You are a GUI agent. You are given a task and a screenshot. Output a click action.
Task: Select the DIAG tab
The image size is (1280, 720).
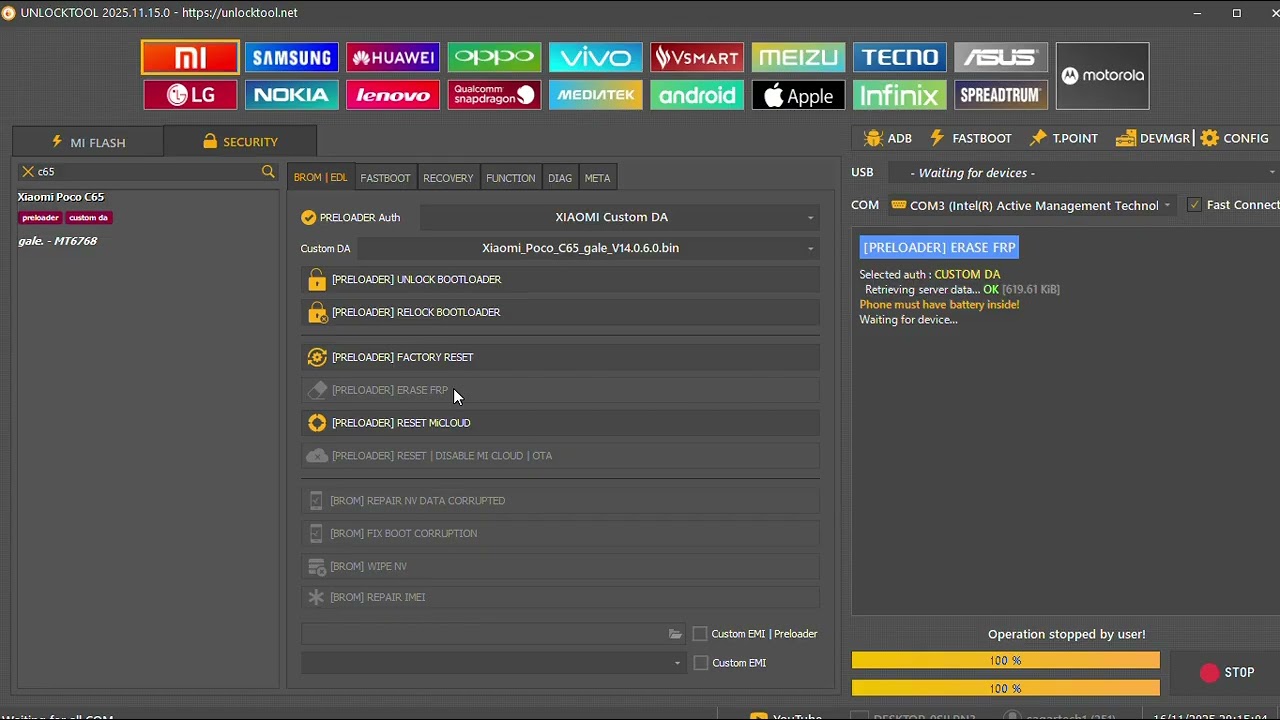pyautogui.click(x=560, y=178)
